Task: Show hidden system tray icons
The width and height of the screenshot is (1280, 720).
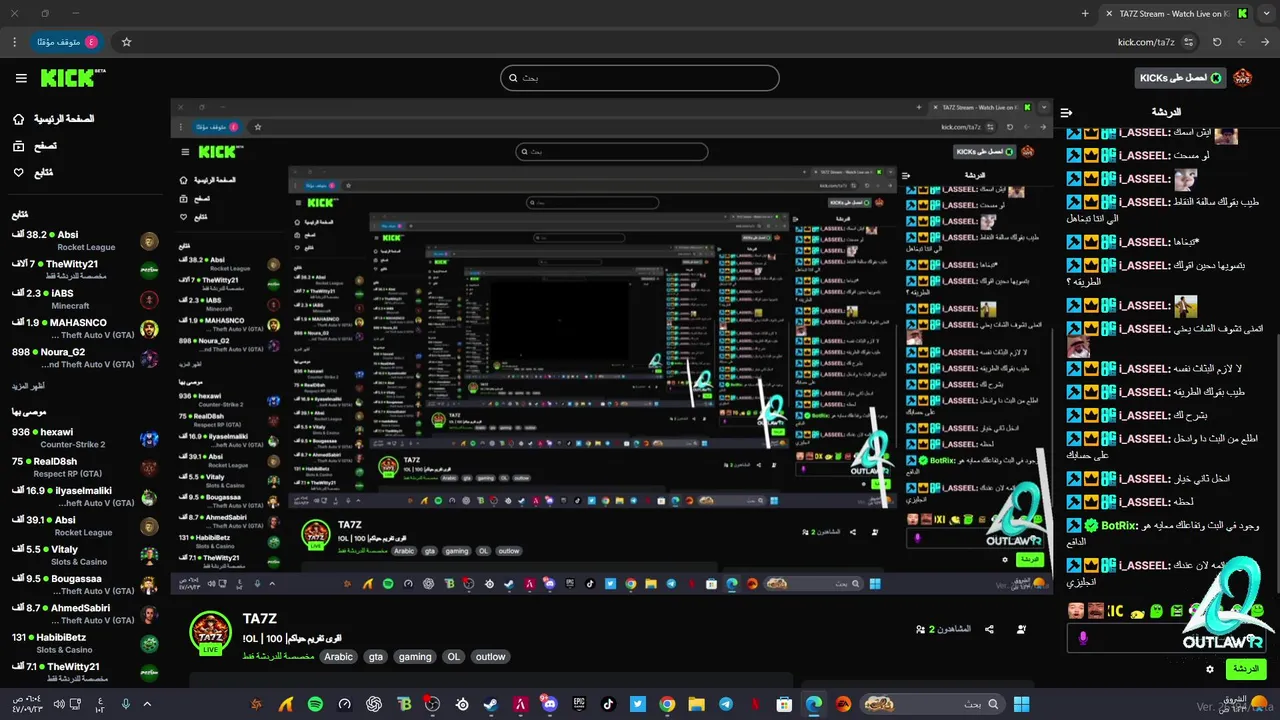Action: 147,704
